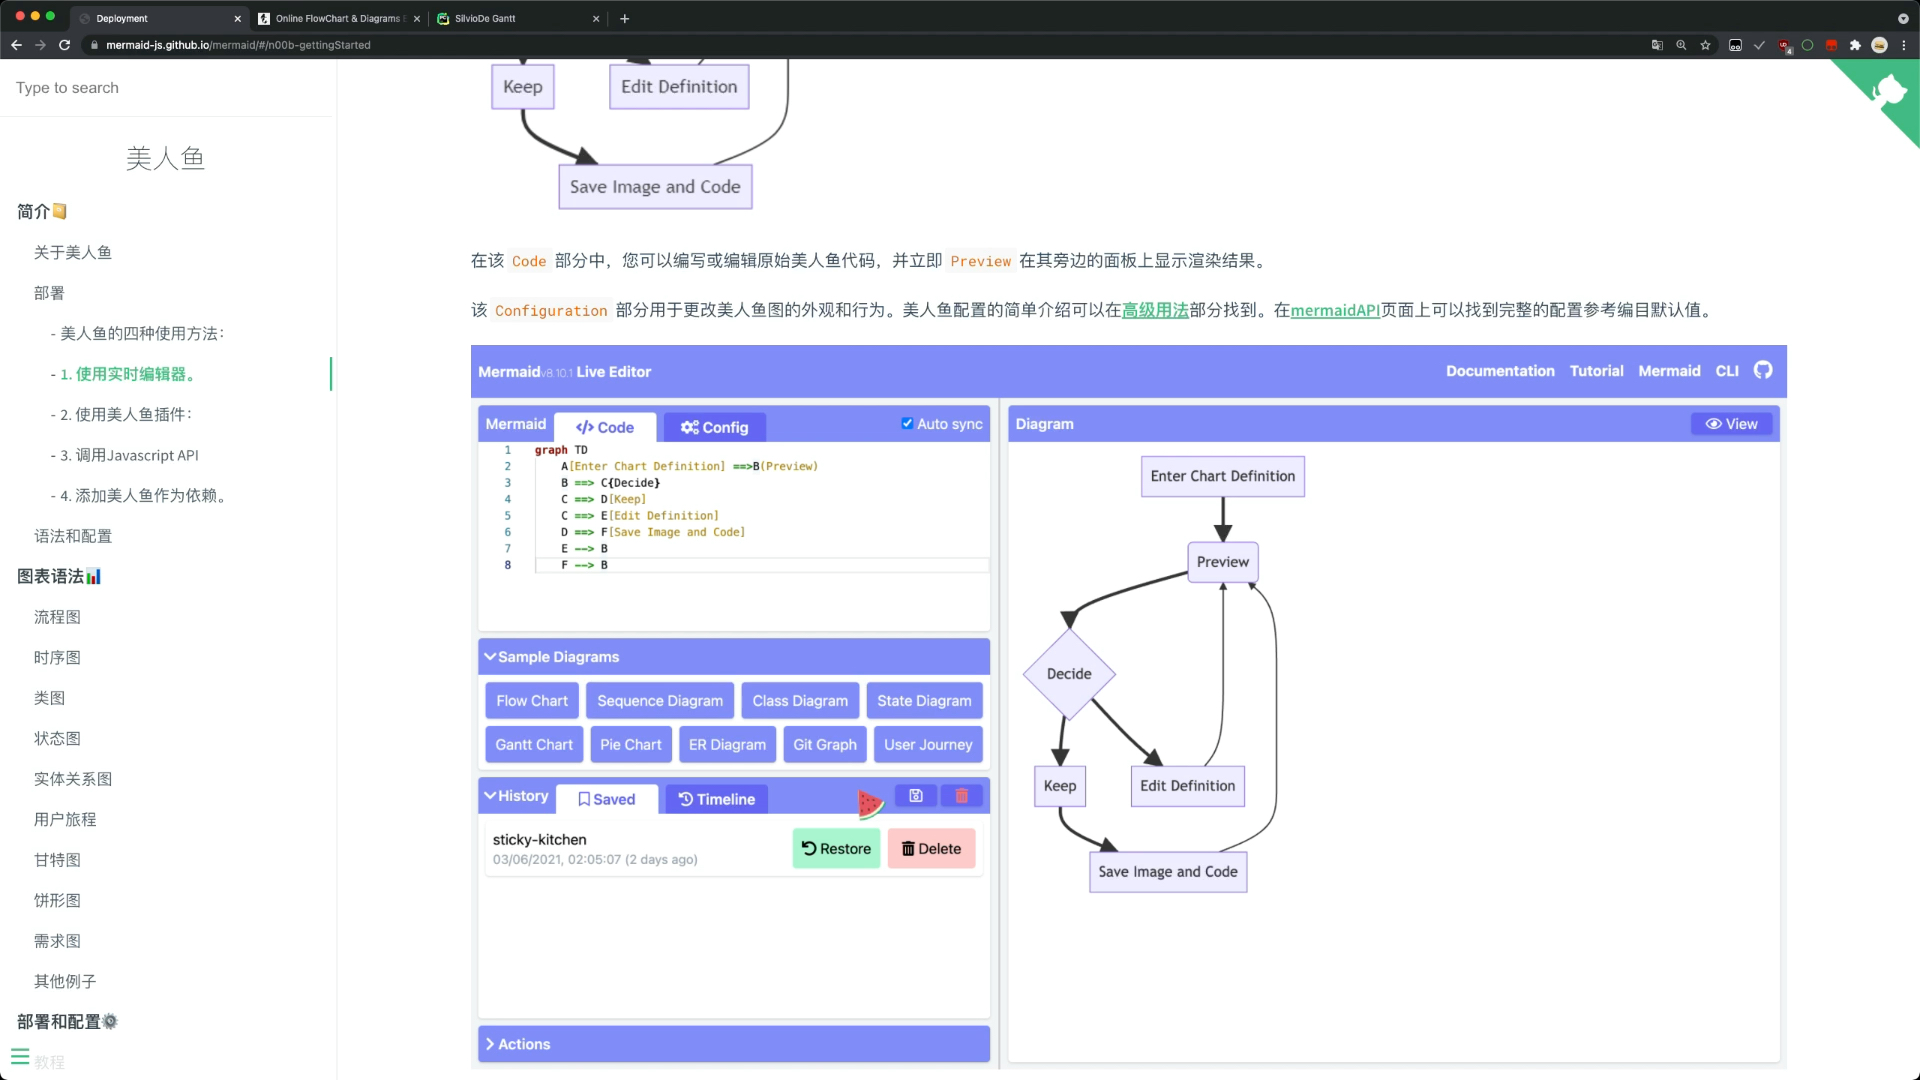The width and height of the screenshot is (1920, 1080).
Task: View site info via the lock icon
Action: (94, 45)
